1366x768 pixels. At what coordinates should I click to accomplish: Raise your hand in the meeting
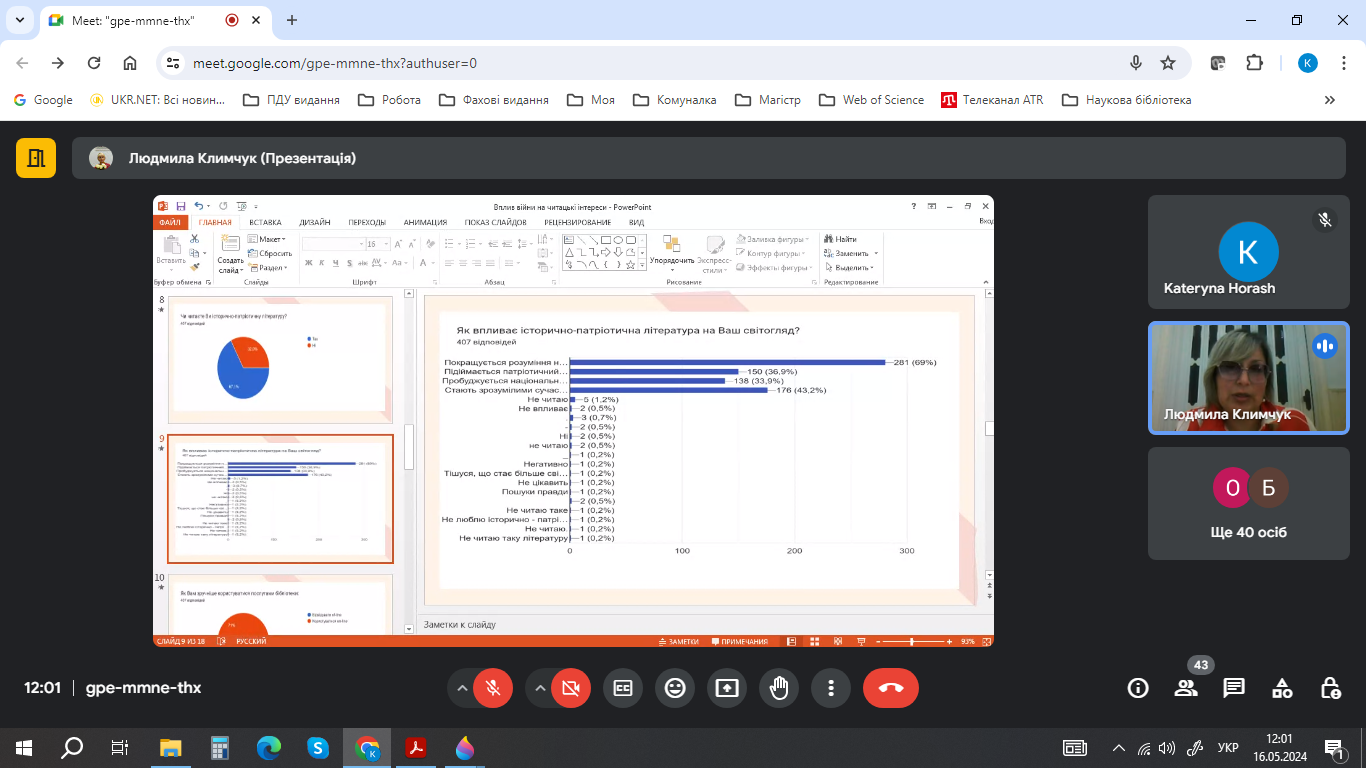point(779,688)
